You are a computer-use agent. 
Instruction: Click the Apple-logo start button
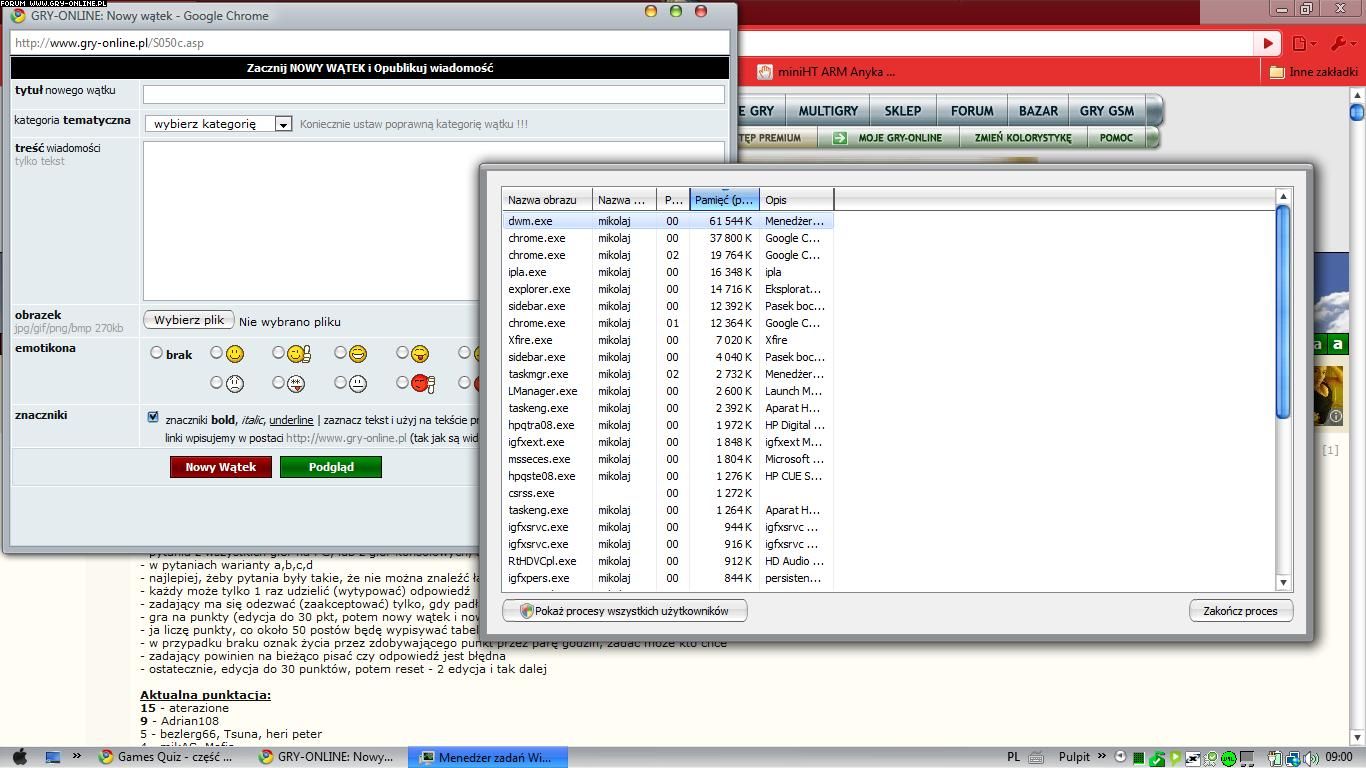point(19,757)
